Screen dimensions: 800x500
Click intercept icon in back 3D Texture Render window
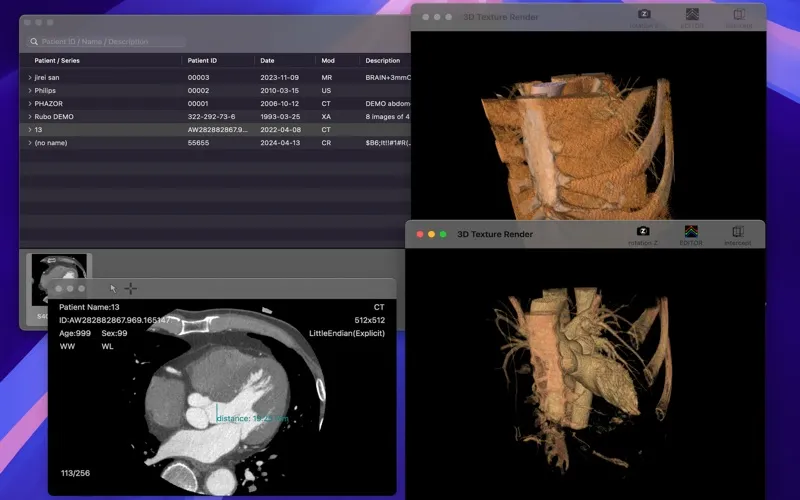click(739, 14)
